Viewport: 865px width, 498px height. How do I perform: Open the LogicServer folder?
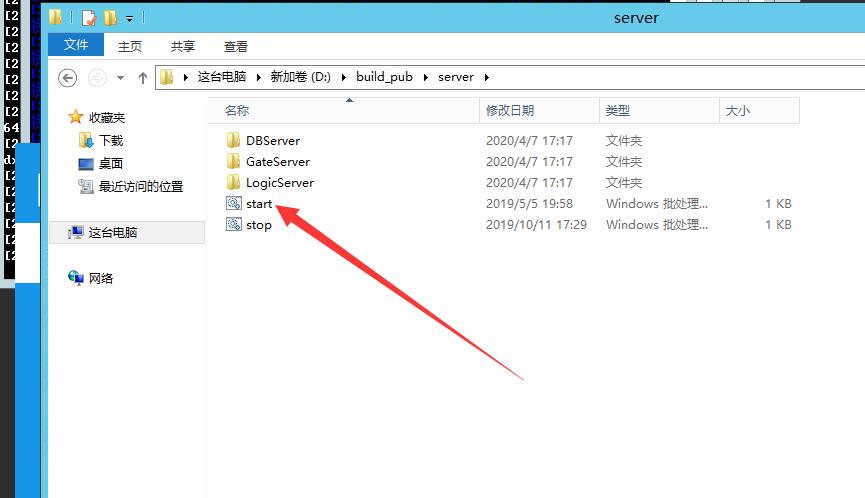[279, 183]
